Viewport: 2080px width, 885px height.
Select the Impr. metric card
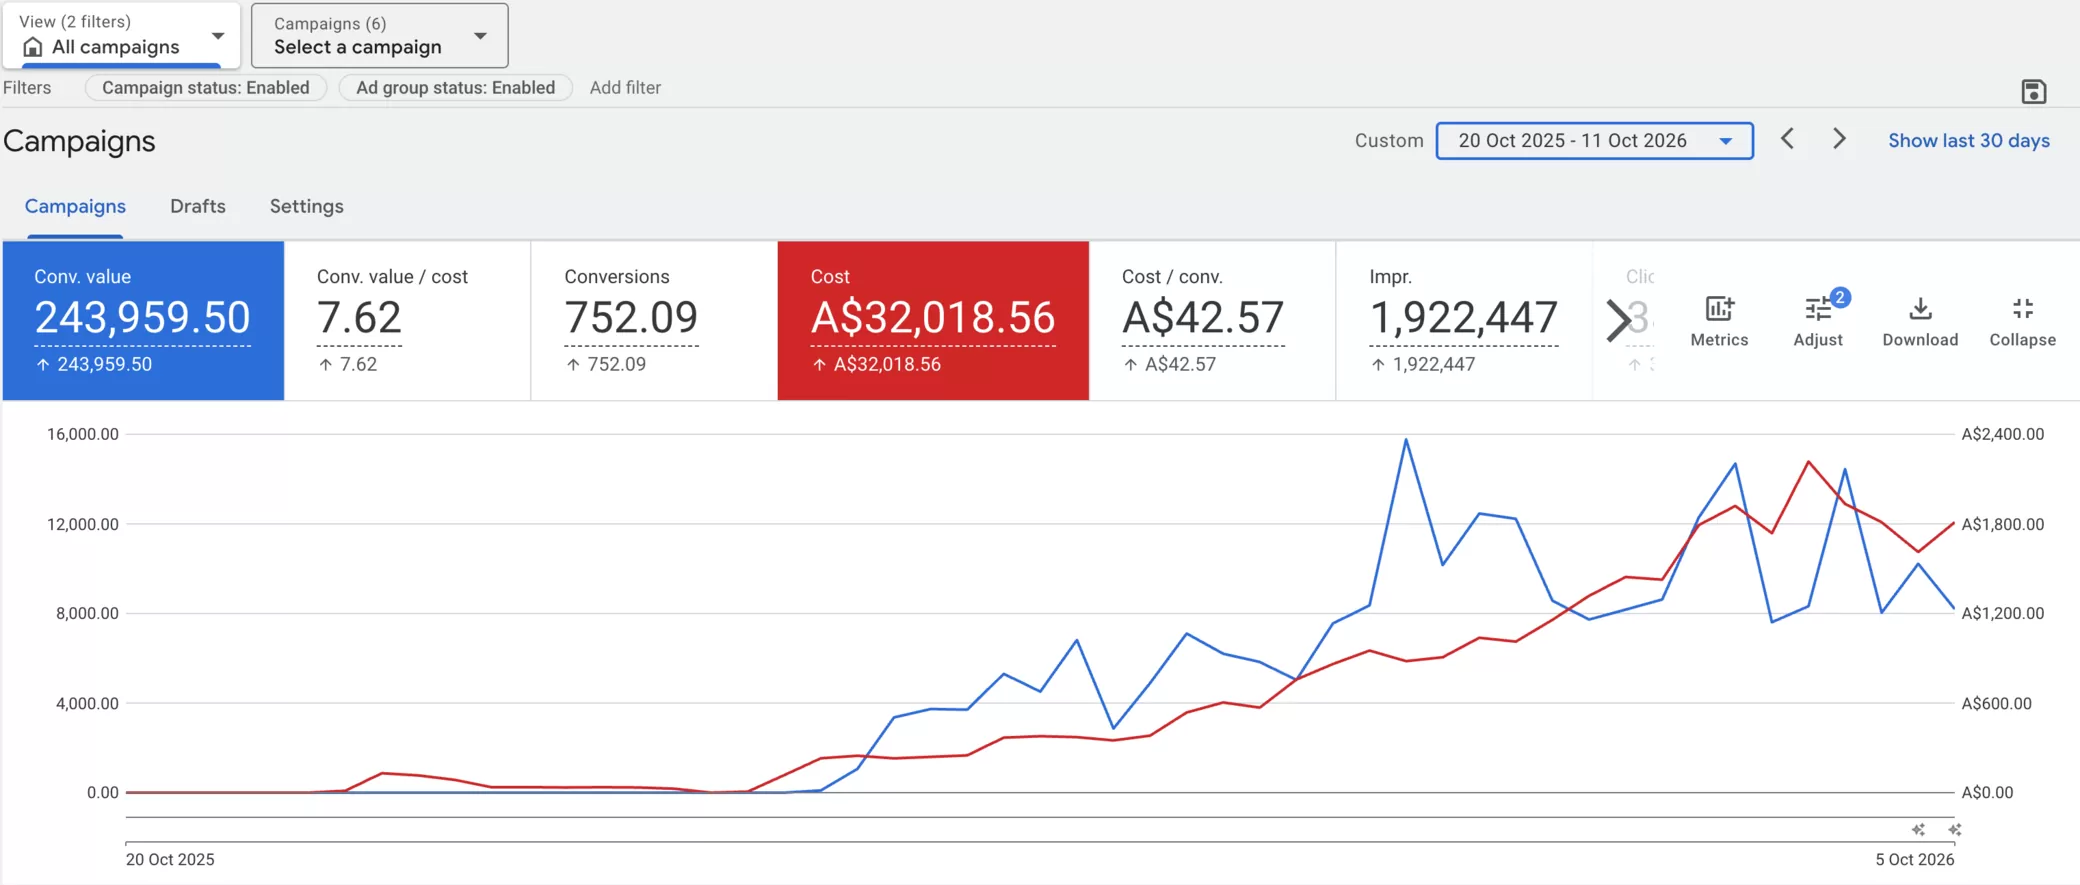point(1464,320)
